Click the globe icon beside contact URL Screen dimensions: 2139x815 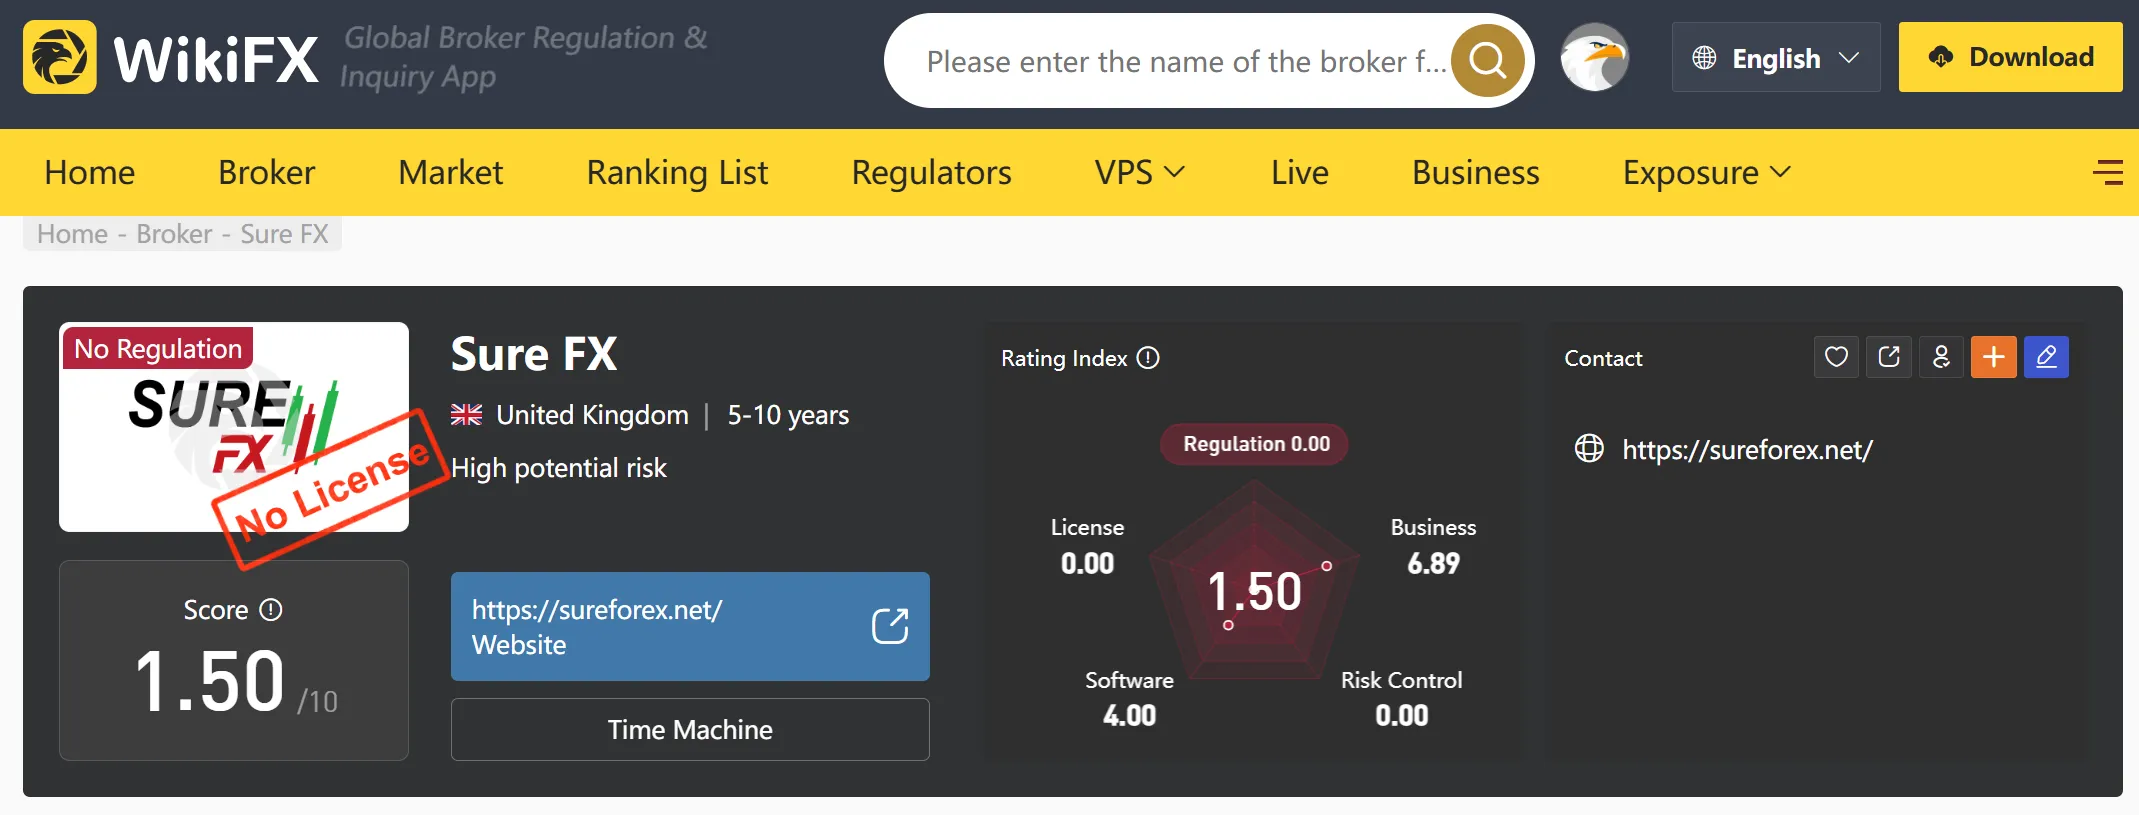click(x=1589, y=449)
